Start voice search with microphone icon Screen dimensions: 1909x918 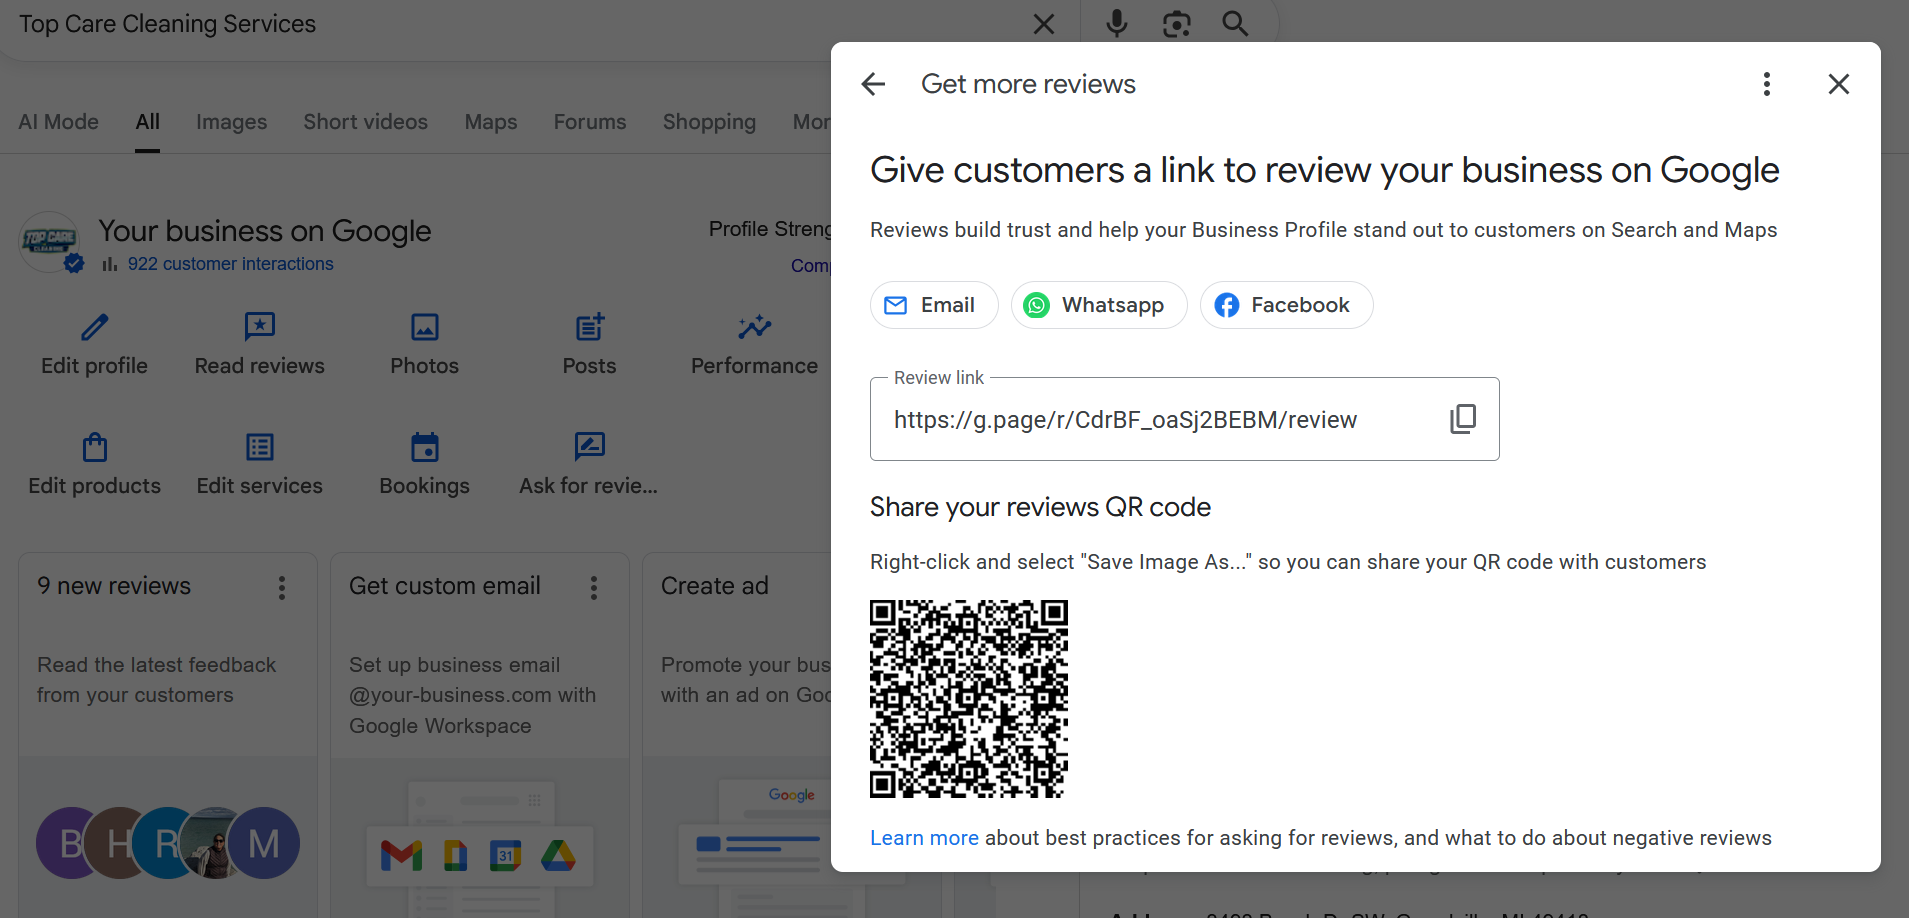click(x=1117, y=24)
